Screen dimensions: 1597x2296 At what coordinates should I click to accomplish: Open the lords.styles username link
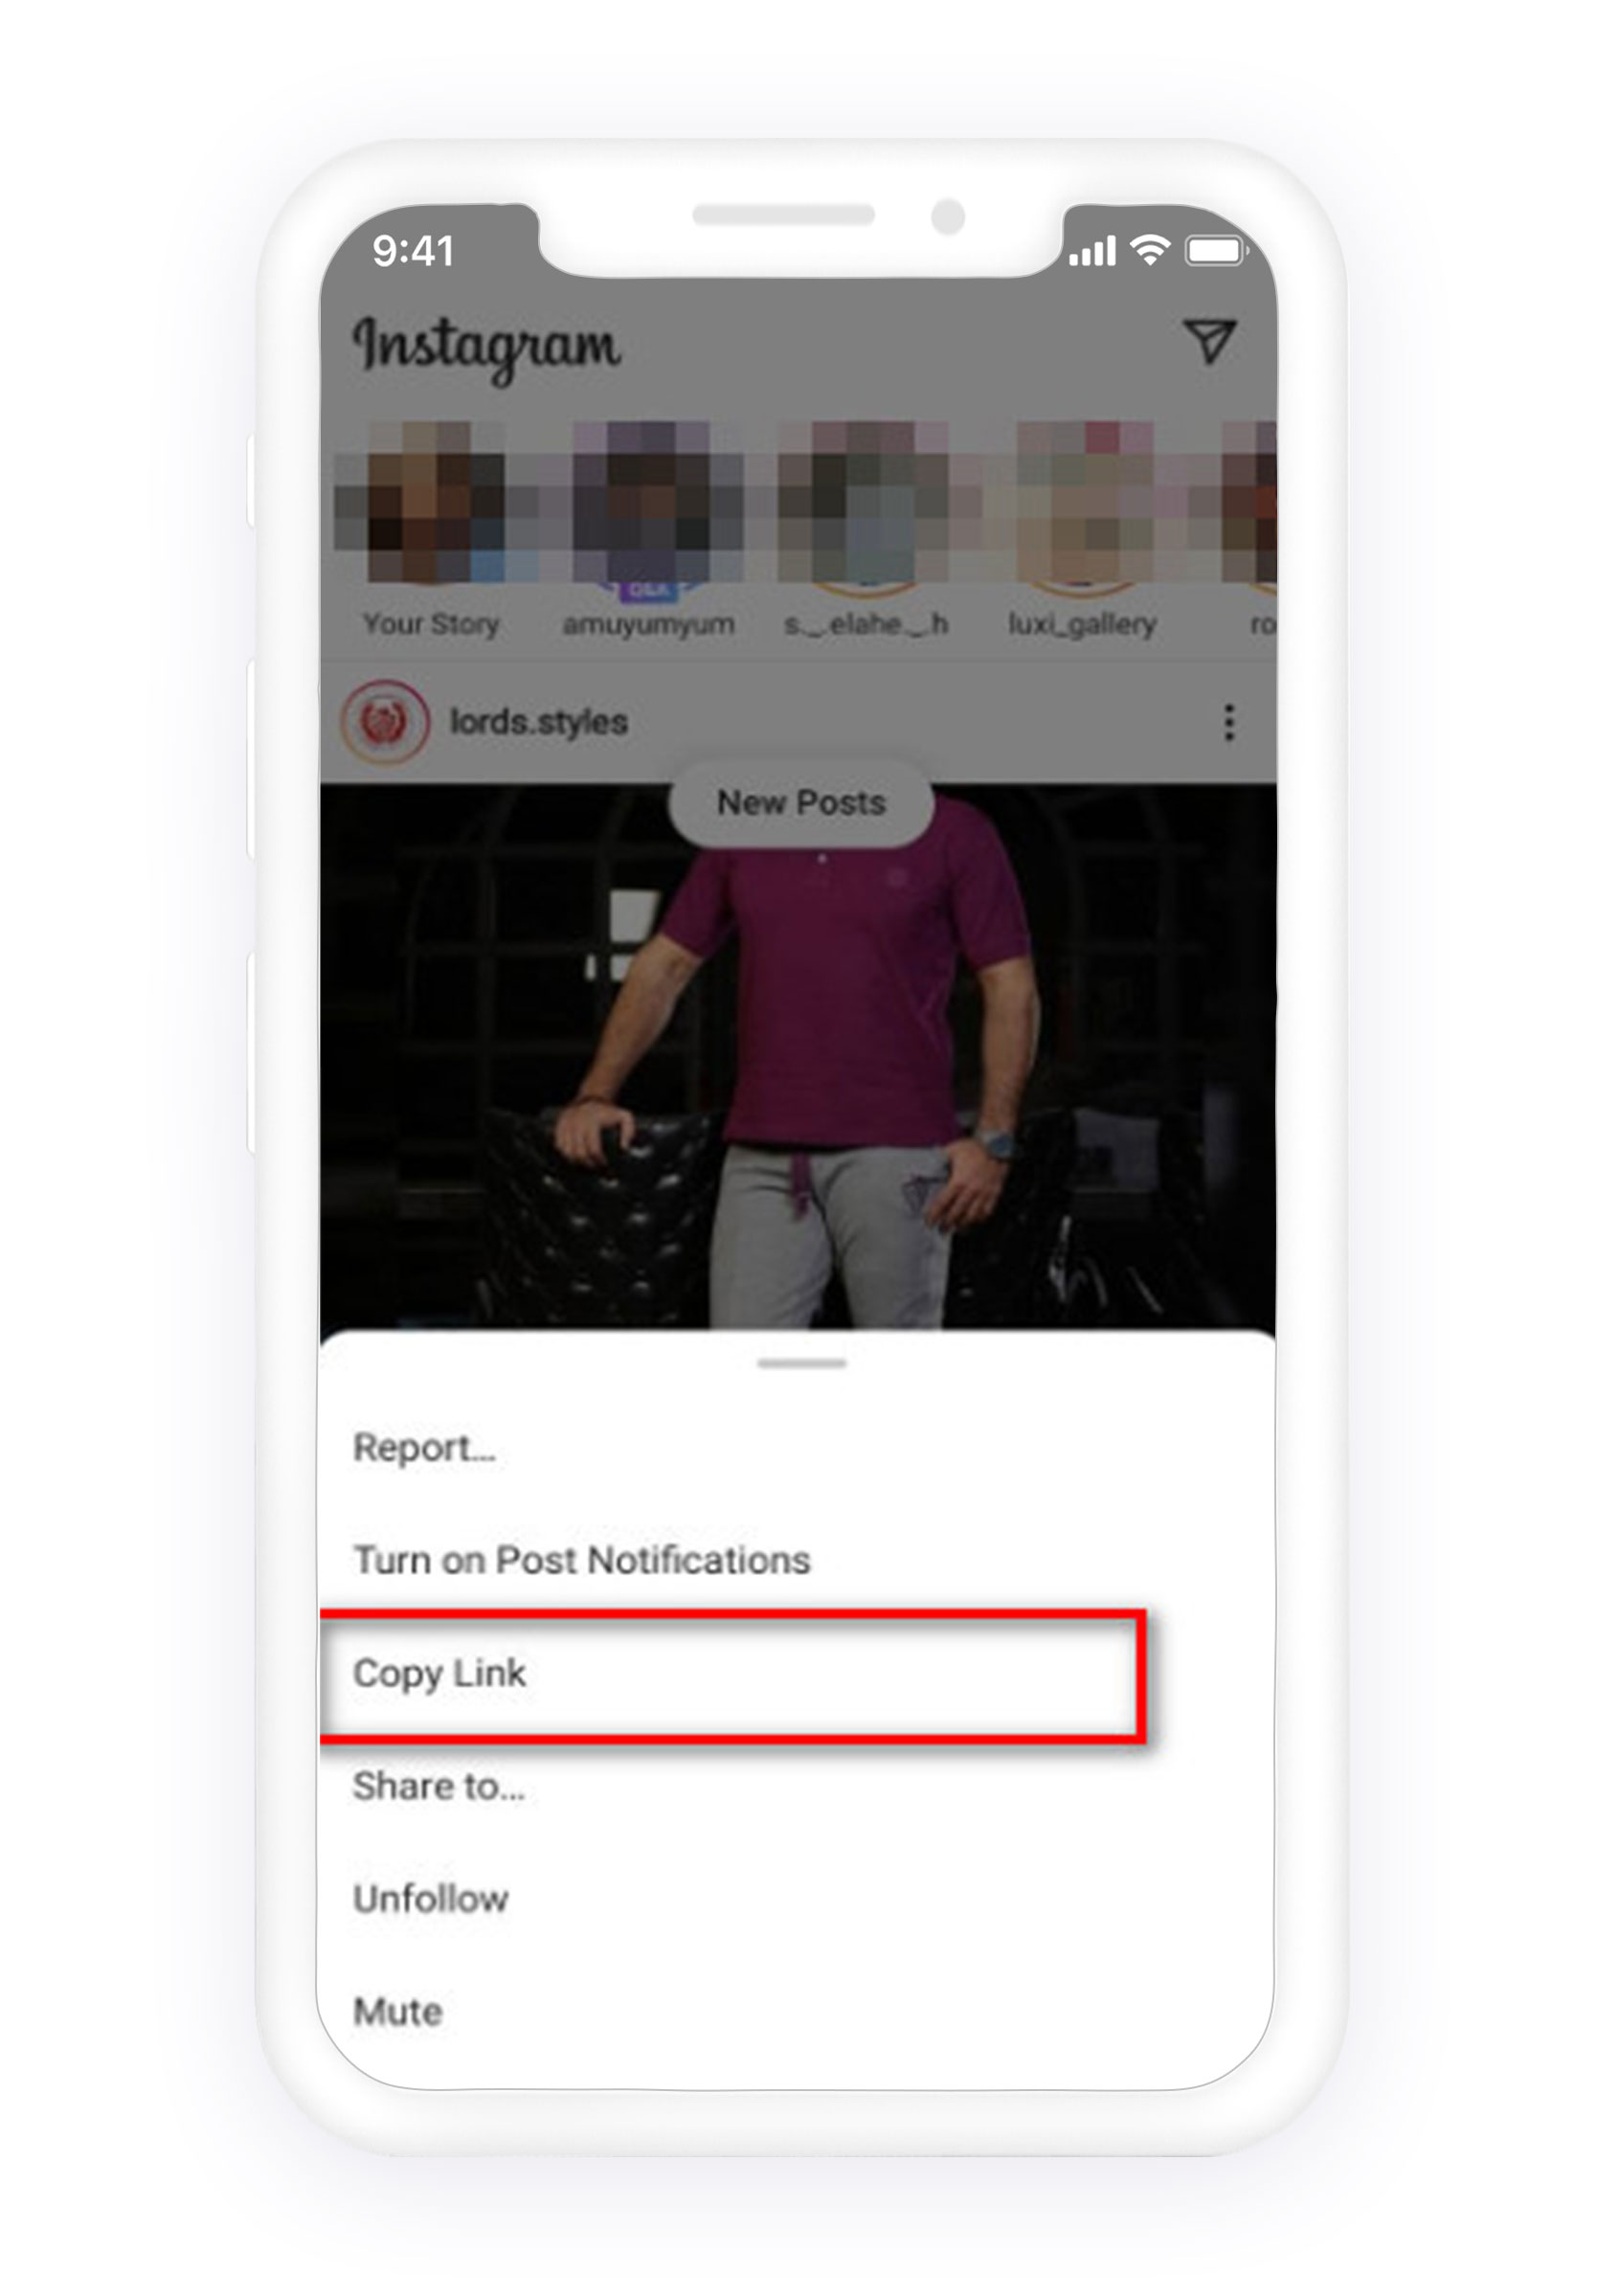tap(538, 722)
